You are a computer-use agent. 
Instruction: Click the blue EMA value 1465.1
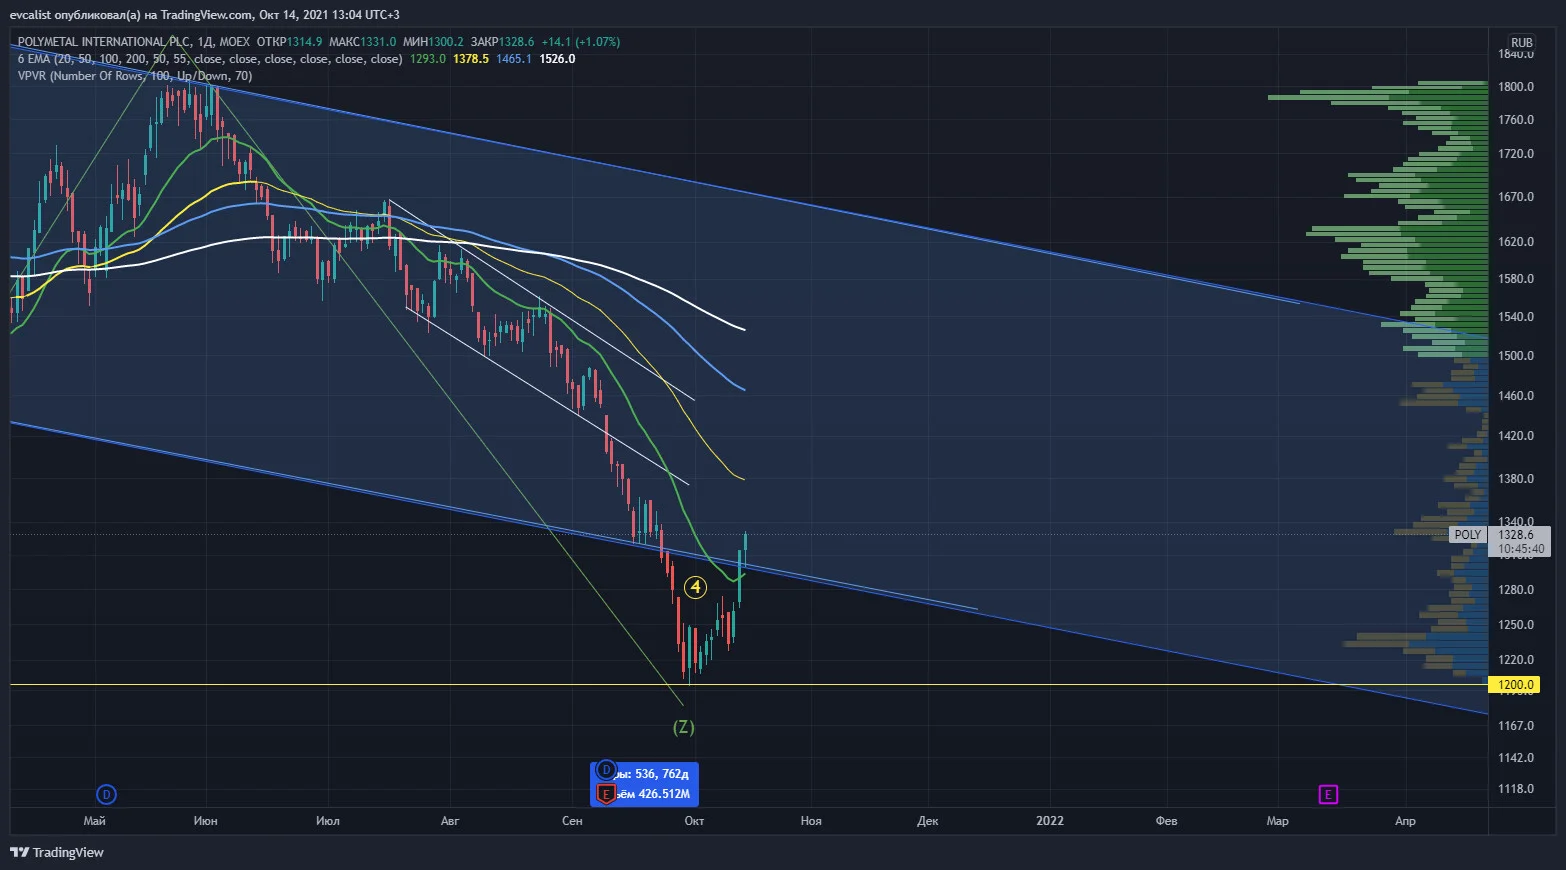(514, 59)
